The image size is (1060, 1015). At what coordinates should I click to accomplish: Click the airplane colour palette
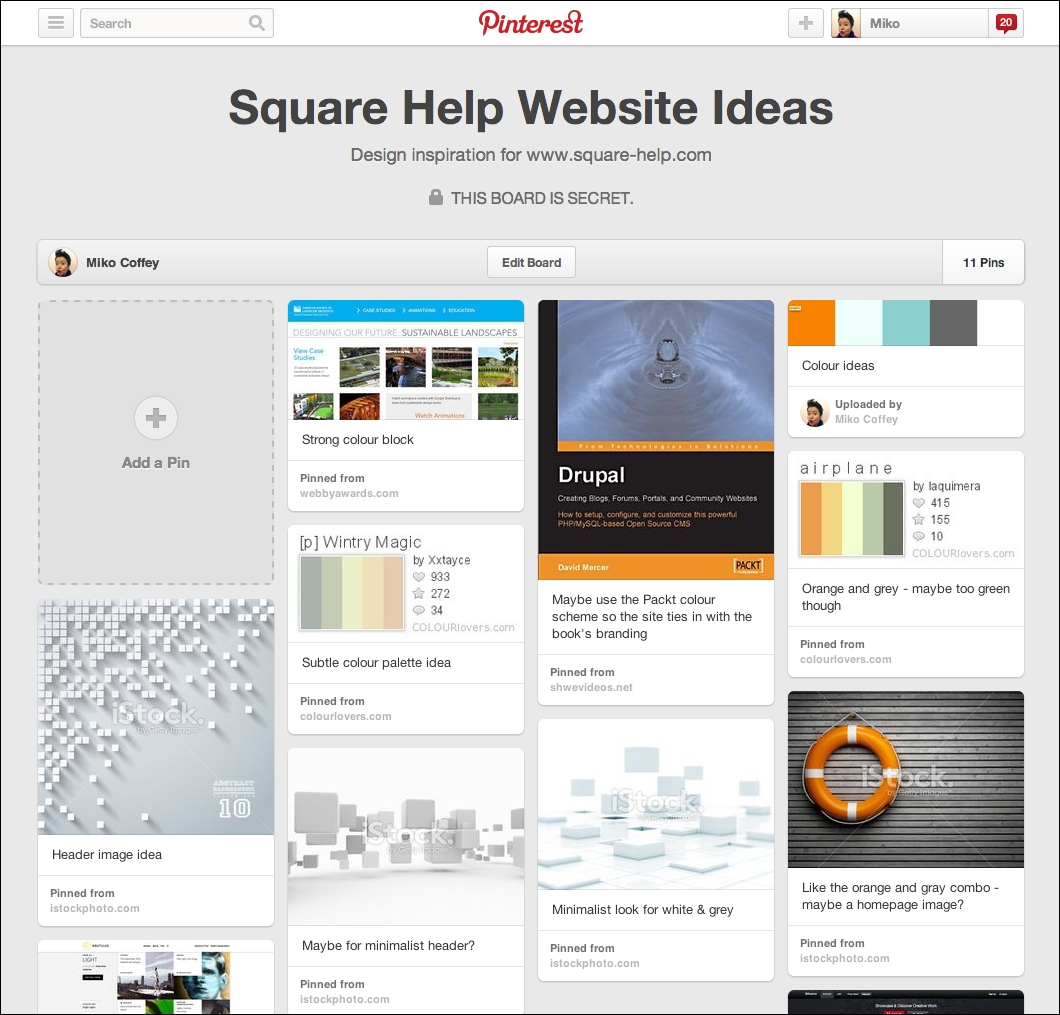852,518
